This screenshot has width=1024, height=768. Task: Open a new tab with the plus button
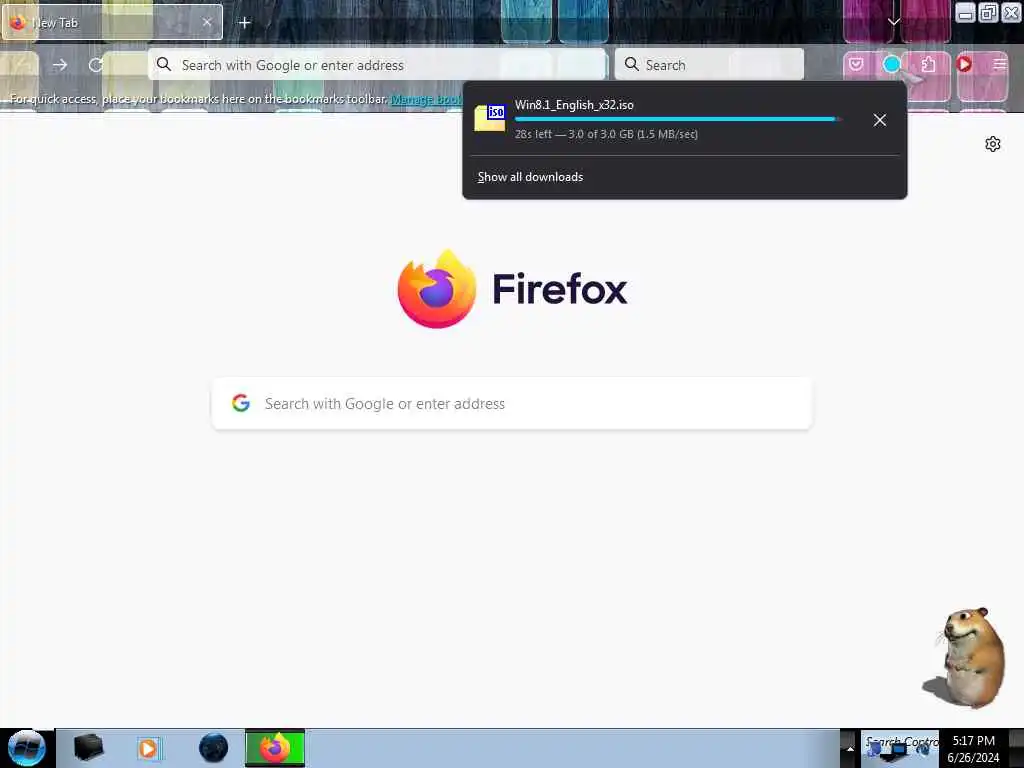point(244,23)
